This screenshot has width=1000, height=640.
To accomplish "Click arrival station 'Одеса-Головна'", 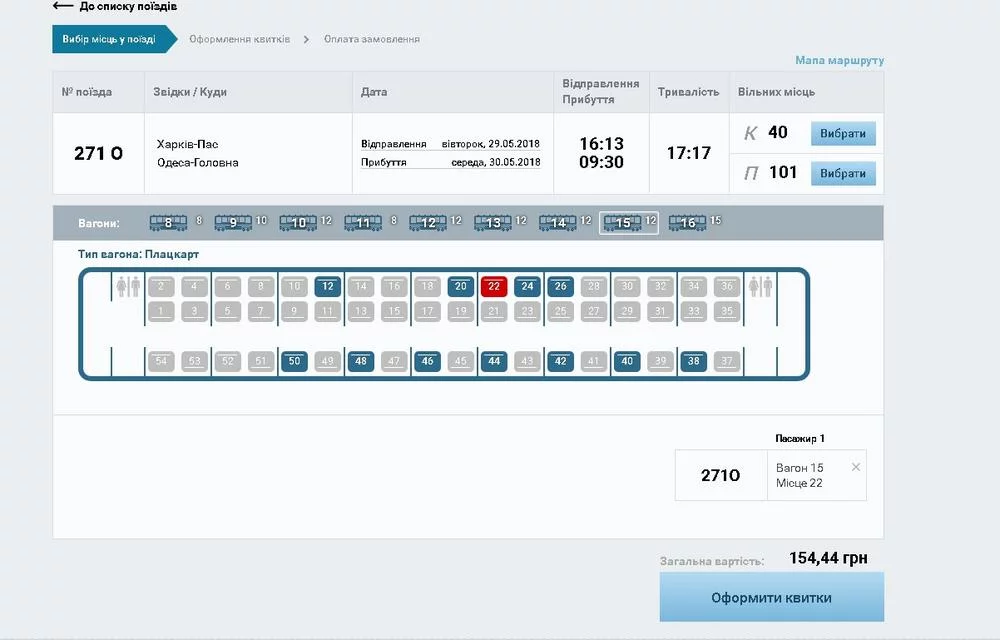I will pos(198,163).
